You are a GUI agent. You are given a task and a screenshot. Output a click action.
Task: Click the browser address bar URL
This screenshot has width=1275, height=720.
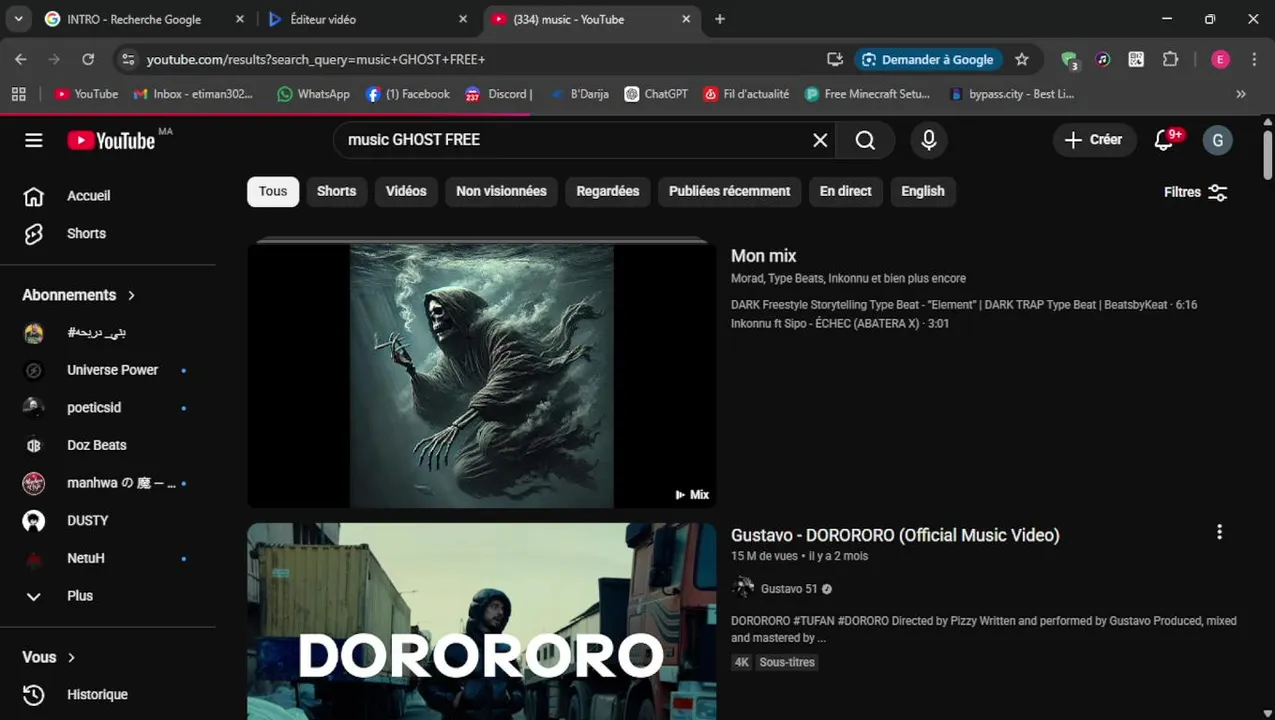pos(316,60)
